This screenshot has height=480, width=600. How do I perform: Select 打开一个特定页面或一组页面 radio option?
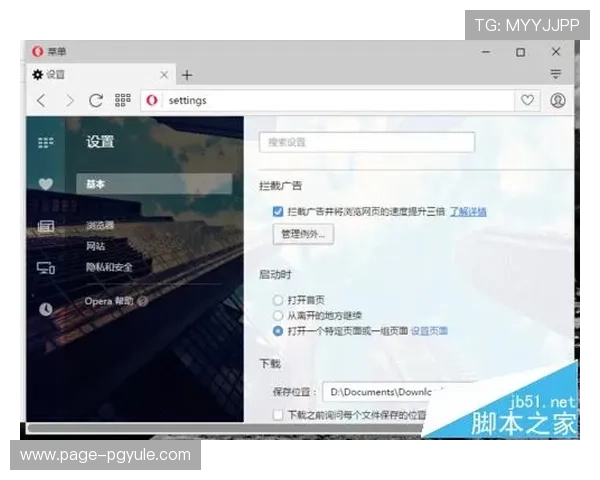click(x=278, y=331)
